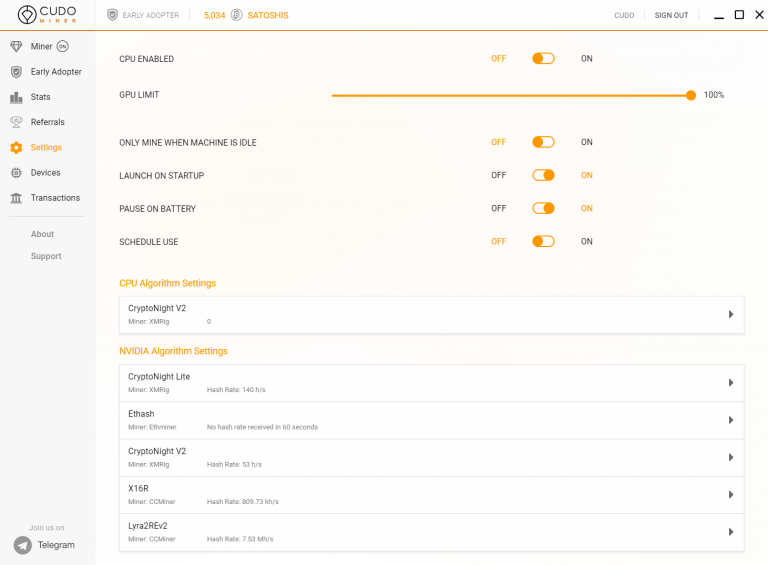The width and height of the screenshot is (768, 565).
Task: Disable the LAUNCH ON STARTUP switch
Action: coord(543,175)
